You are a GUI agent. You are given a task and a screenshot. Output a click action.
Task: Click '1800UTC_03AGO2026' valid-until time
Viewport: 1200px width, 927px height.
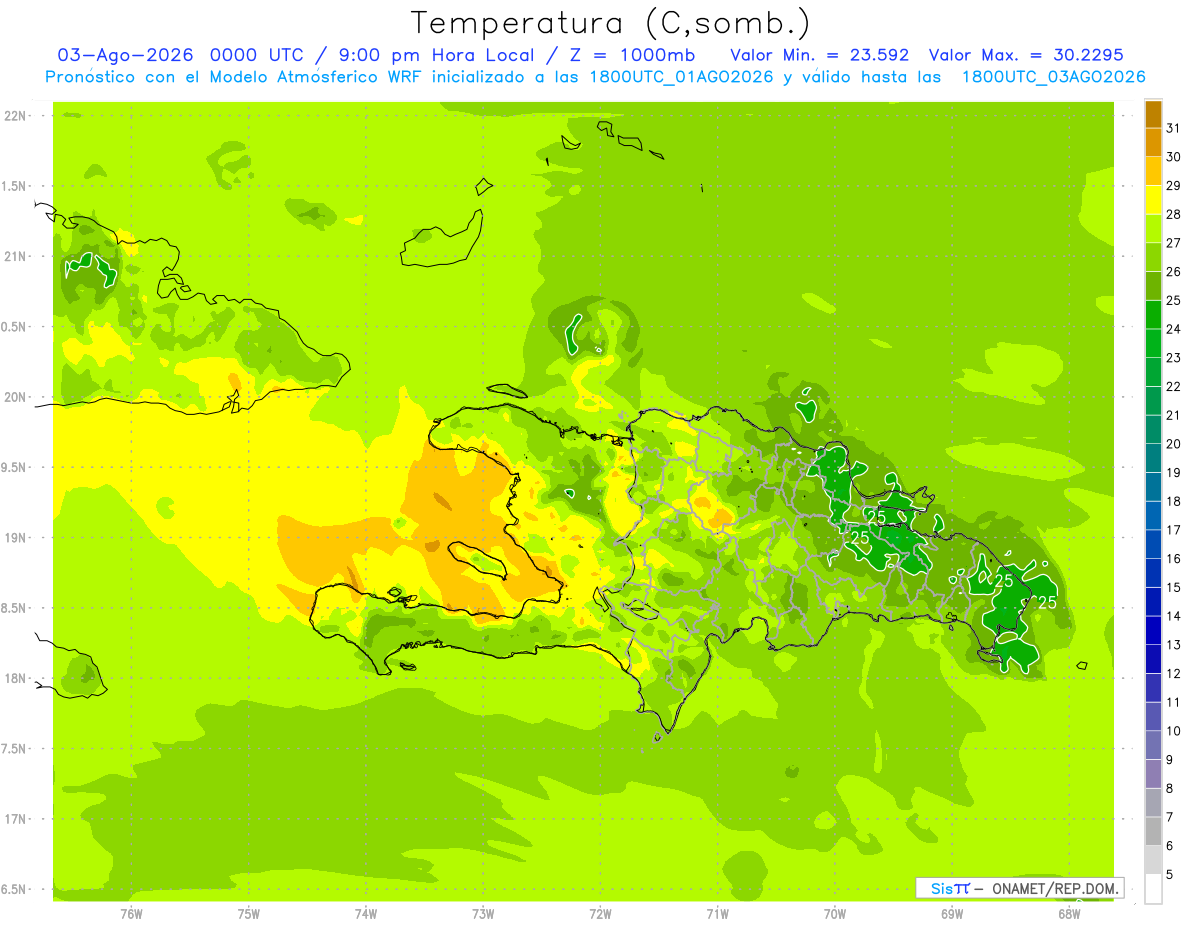coord(1053,77)
